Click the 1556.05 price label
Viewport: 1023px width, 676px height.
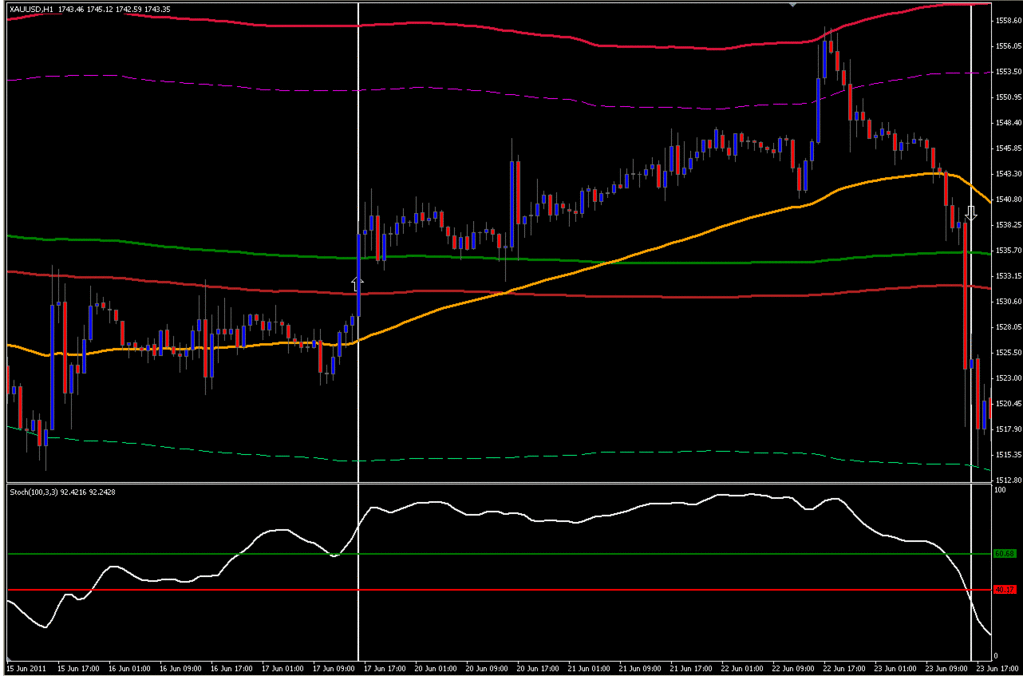point(1007,46)
